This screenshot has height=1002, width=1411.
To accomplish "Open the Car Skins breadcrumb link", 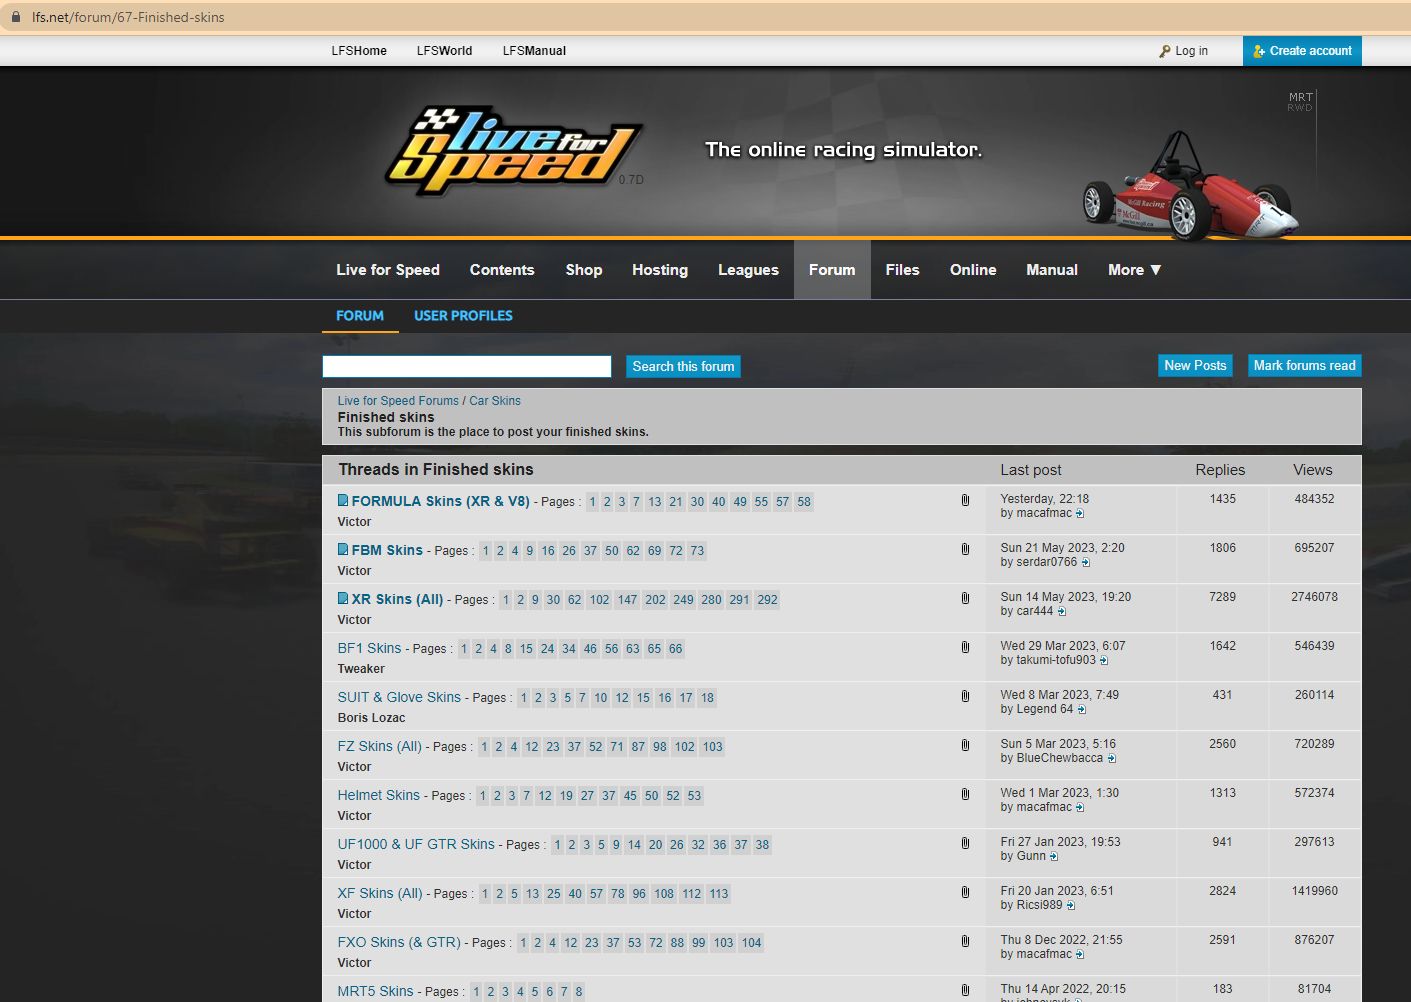I will pos(495,401).
